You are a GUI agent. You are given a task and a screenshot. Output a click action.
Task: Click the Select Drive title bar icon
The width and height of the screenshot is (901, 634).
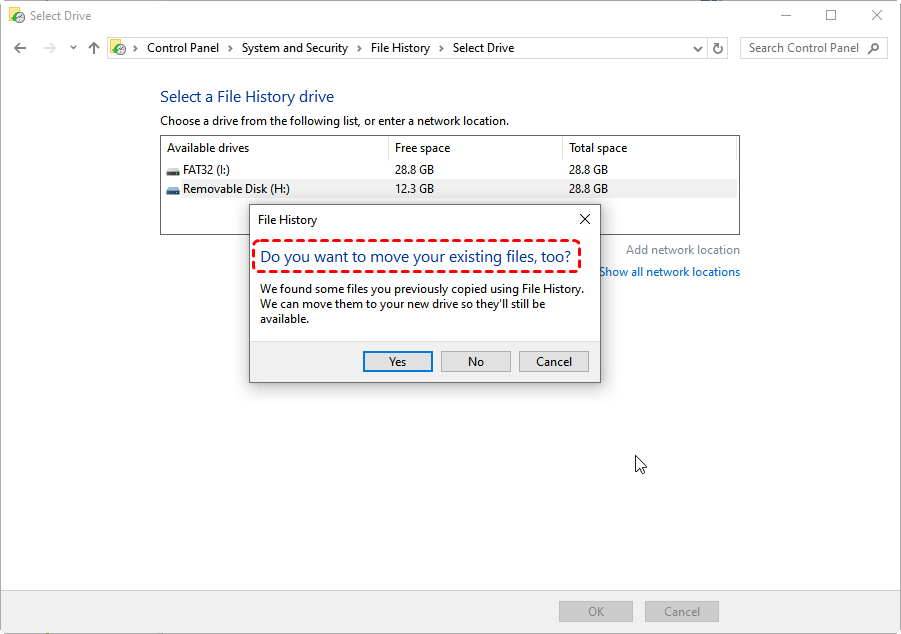pyautogui.click(x=17, y=16)
